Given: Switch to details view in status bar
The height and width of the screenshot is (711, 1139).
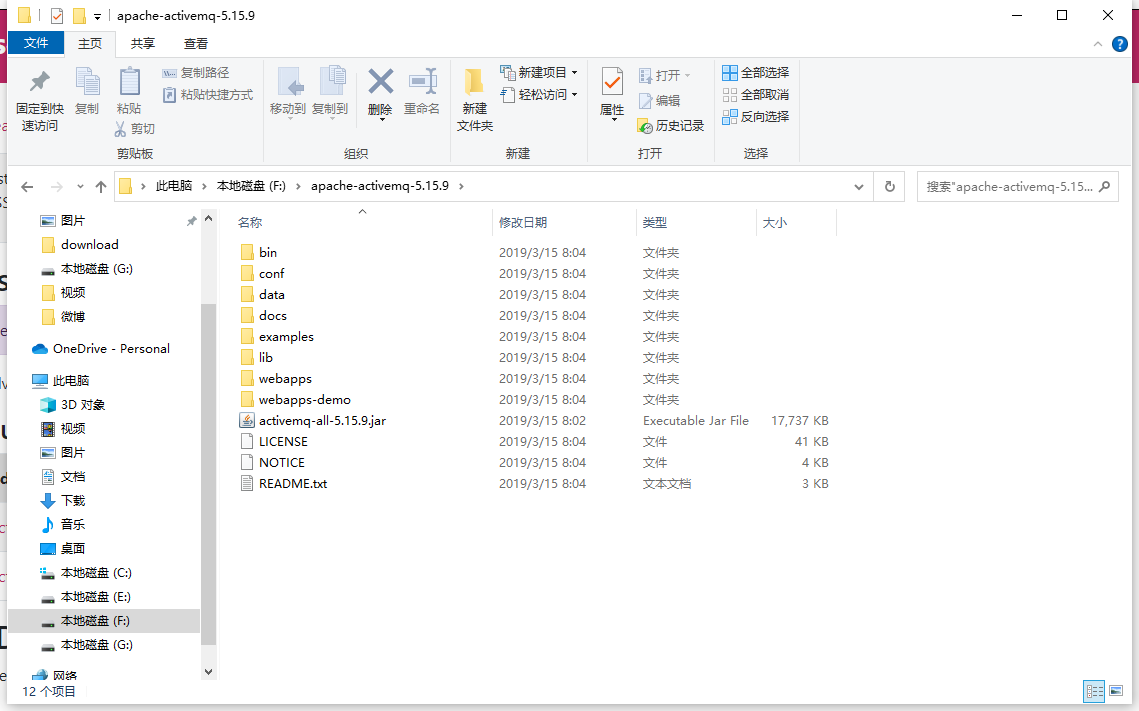Looking at the screenshot, I should click(x=1093, y=691).
